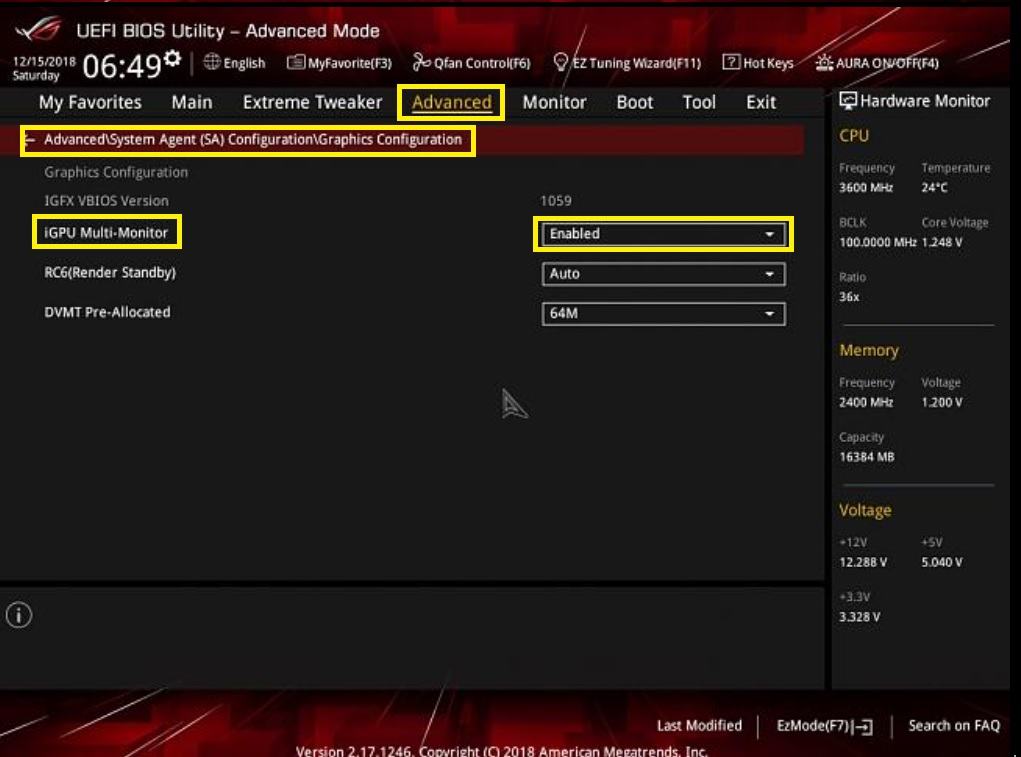This screenshot has width=1021, height=757.
Task: Click the 12/15/2018 date text
Action: point(44,61)
